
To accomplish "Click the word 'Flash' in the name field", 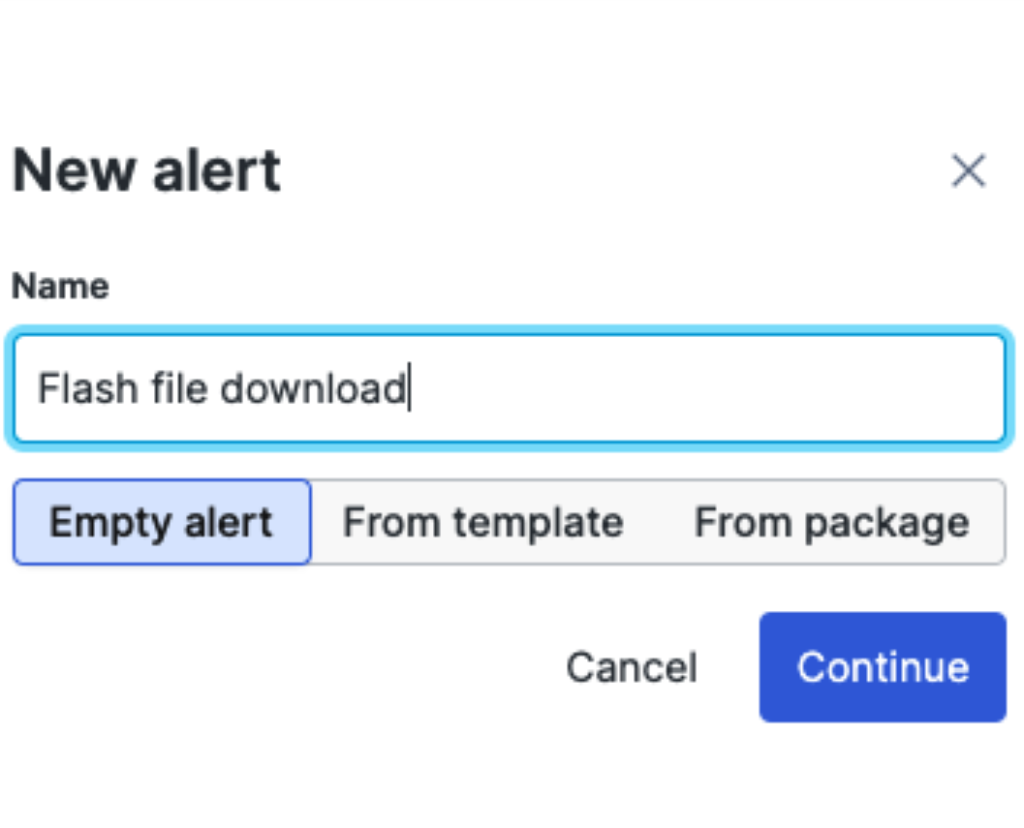I will pos(88,389).
